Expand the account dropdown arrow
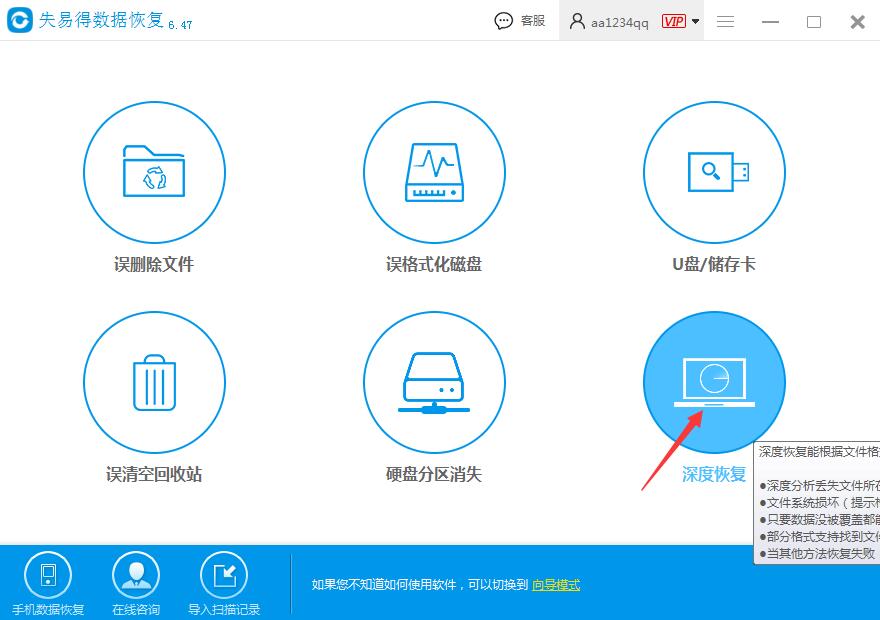The width and height of the screenshot is (880, 620). tap(695, 21)
